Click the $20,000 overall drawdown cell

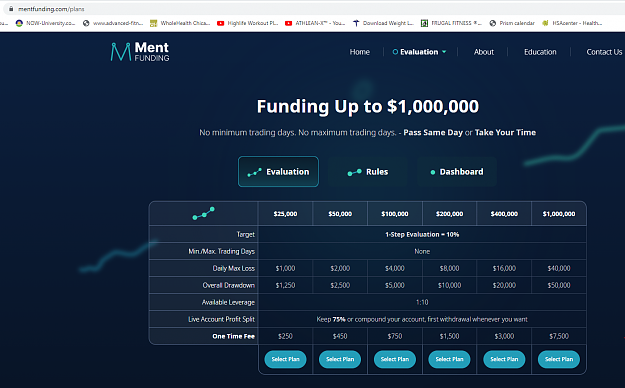(x=504, y=285)
